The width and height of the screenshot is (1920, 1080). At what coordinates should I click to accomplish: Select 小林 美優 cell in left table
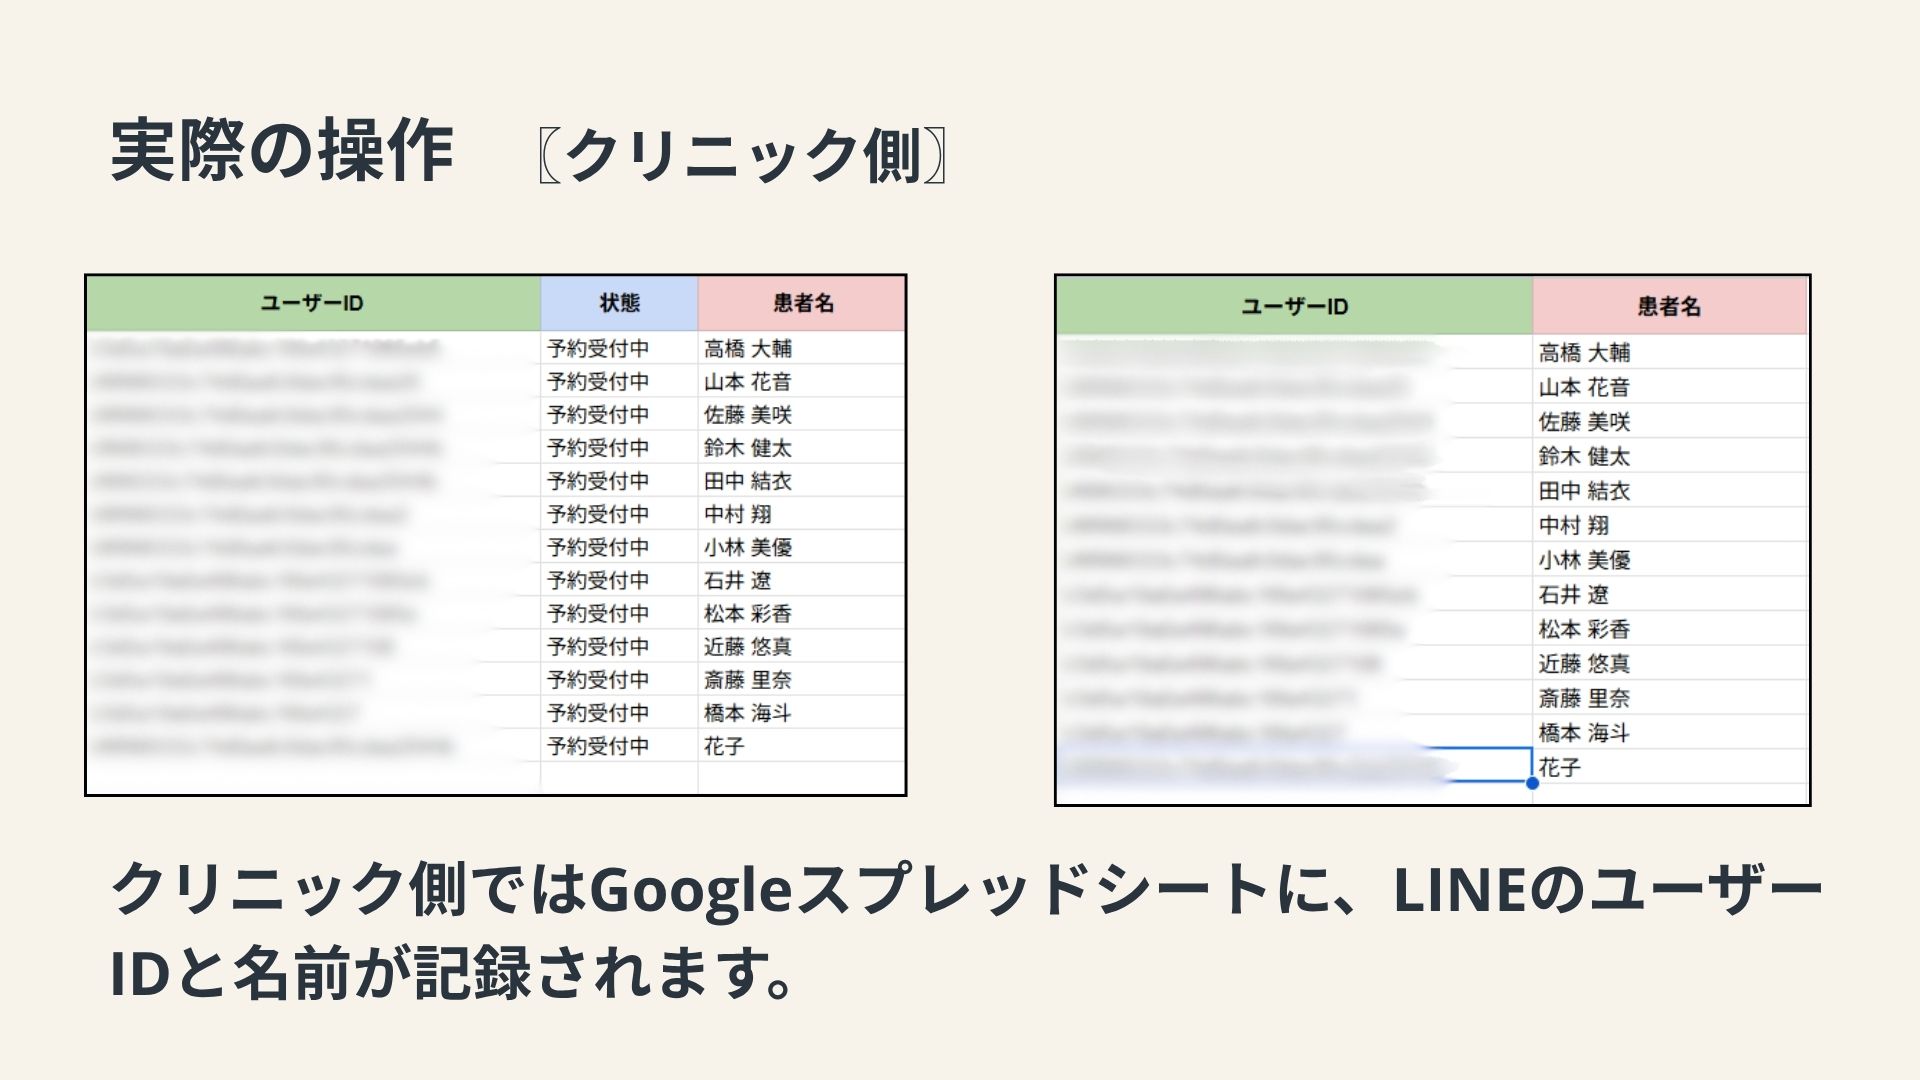coord(748,547)
